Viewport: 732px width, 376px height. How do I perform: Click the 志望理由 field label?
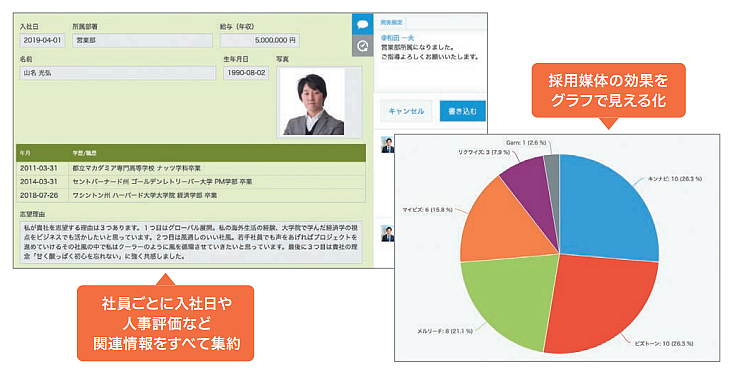[x=32, y=214]
